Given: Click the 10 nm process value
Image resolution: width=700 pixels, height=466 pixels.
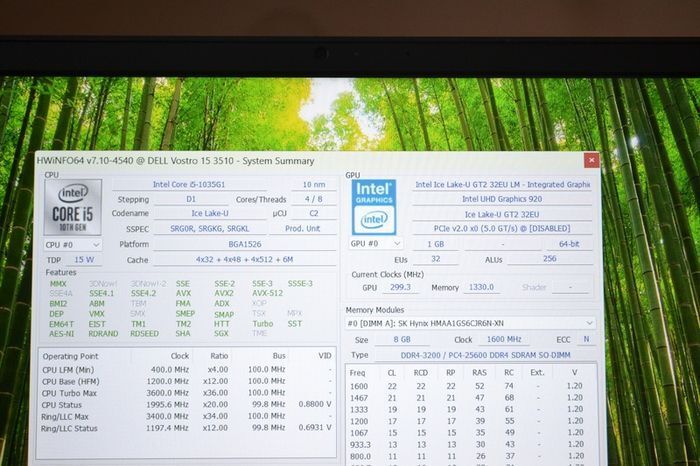Looking at the screenshot, I should pyautogui.click(x=314, y=184).
